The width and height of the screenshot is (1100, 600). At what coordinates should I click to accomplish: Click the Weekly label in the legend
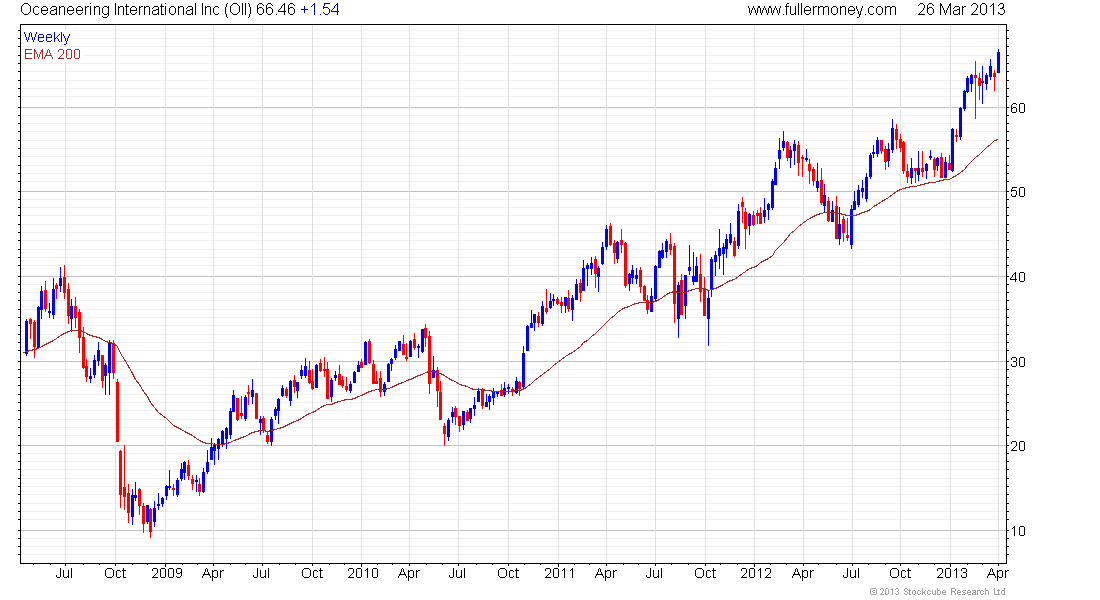click(47, 37)
